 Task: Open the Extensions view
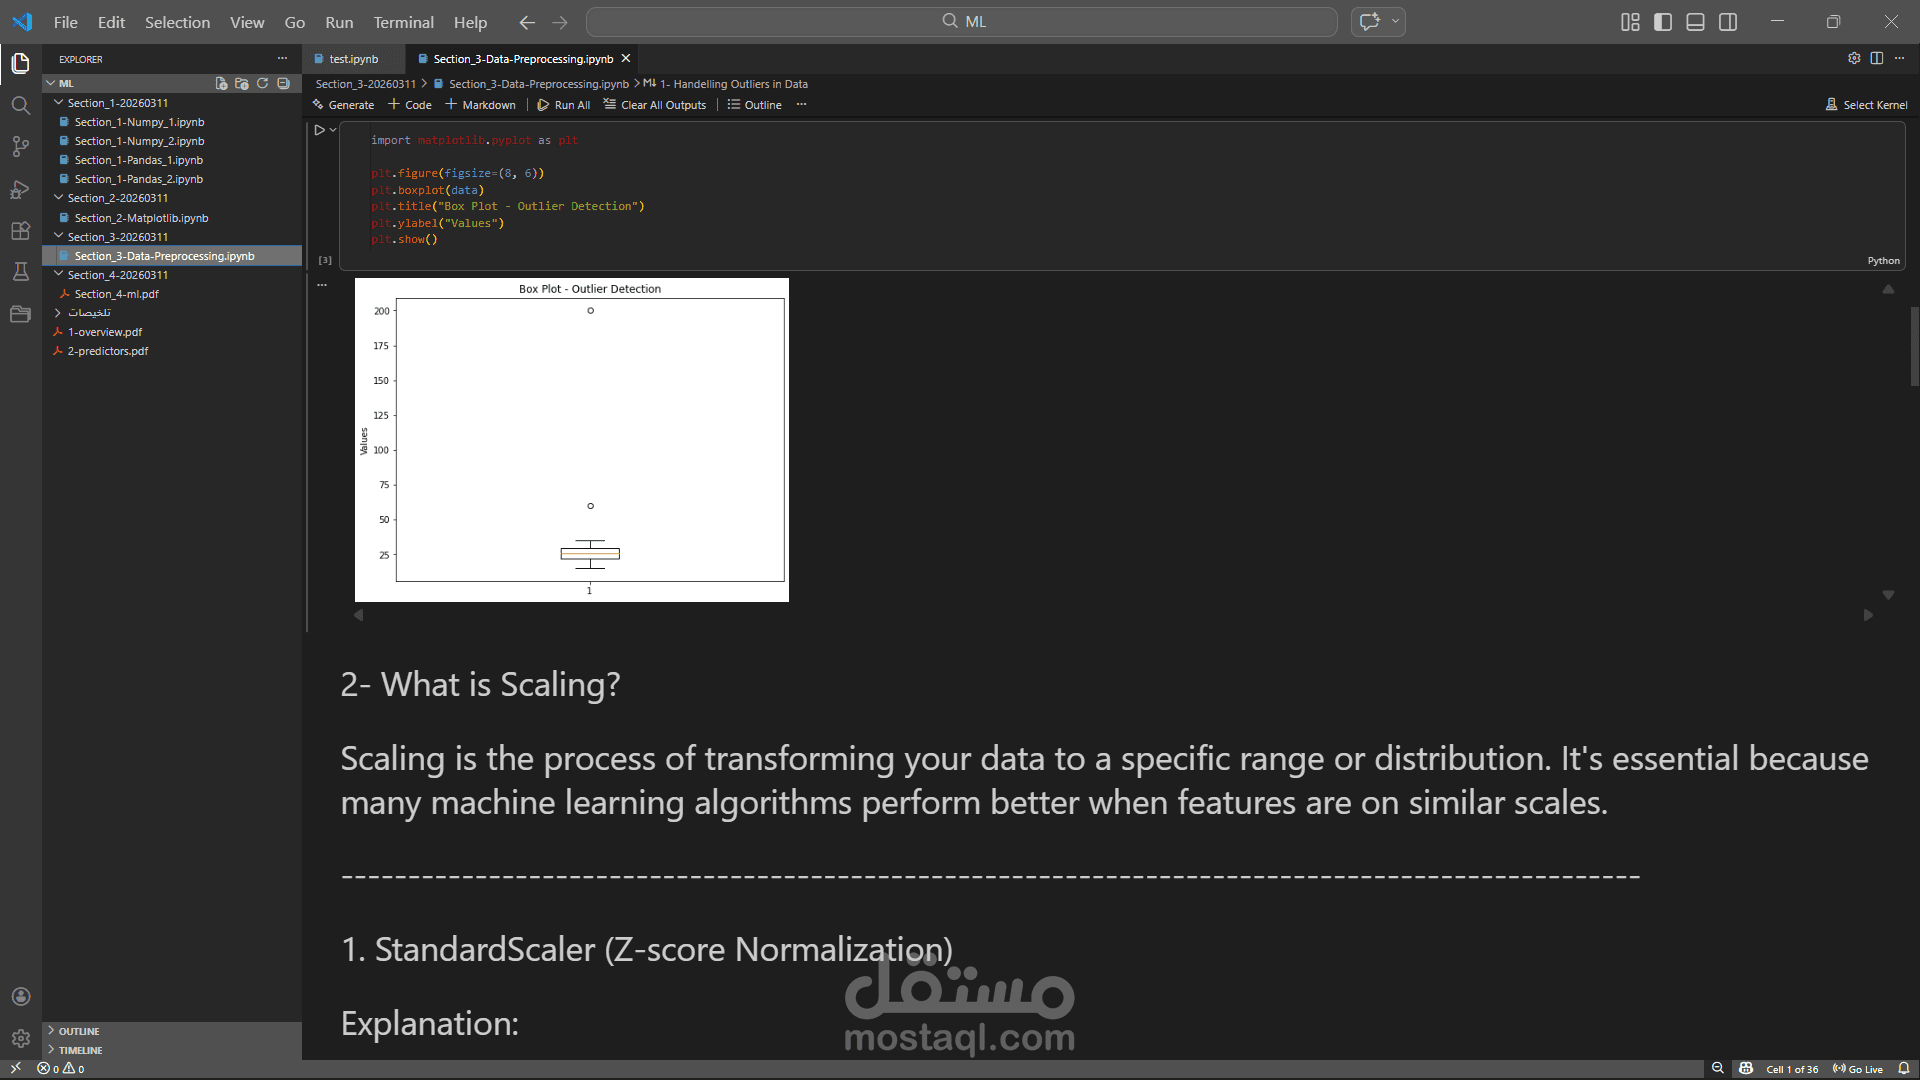tap(20, 231)
